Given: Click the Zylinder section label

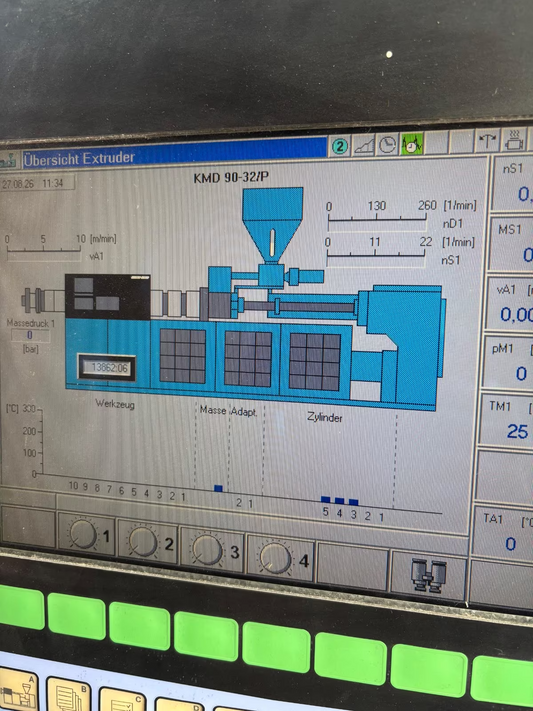Looking at the screenshot, I should click(x=325, y=417).
